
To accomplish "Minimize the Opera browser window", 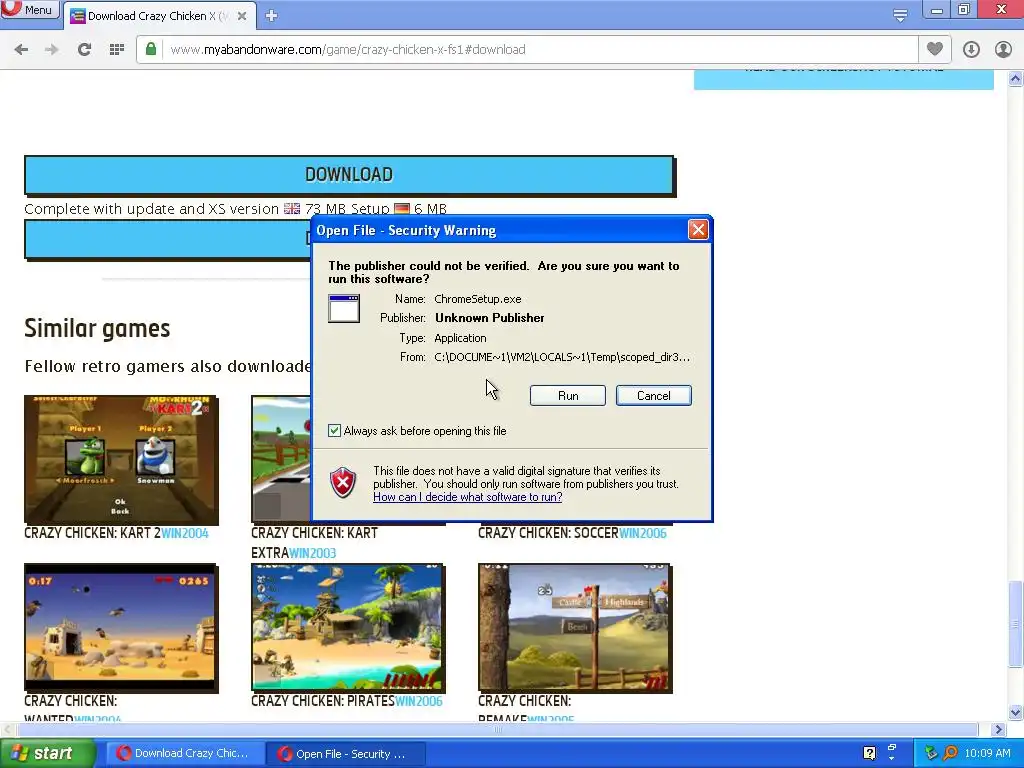I will coord(936,9).
